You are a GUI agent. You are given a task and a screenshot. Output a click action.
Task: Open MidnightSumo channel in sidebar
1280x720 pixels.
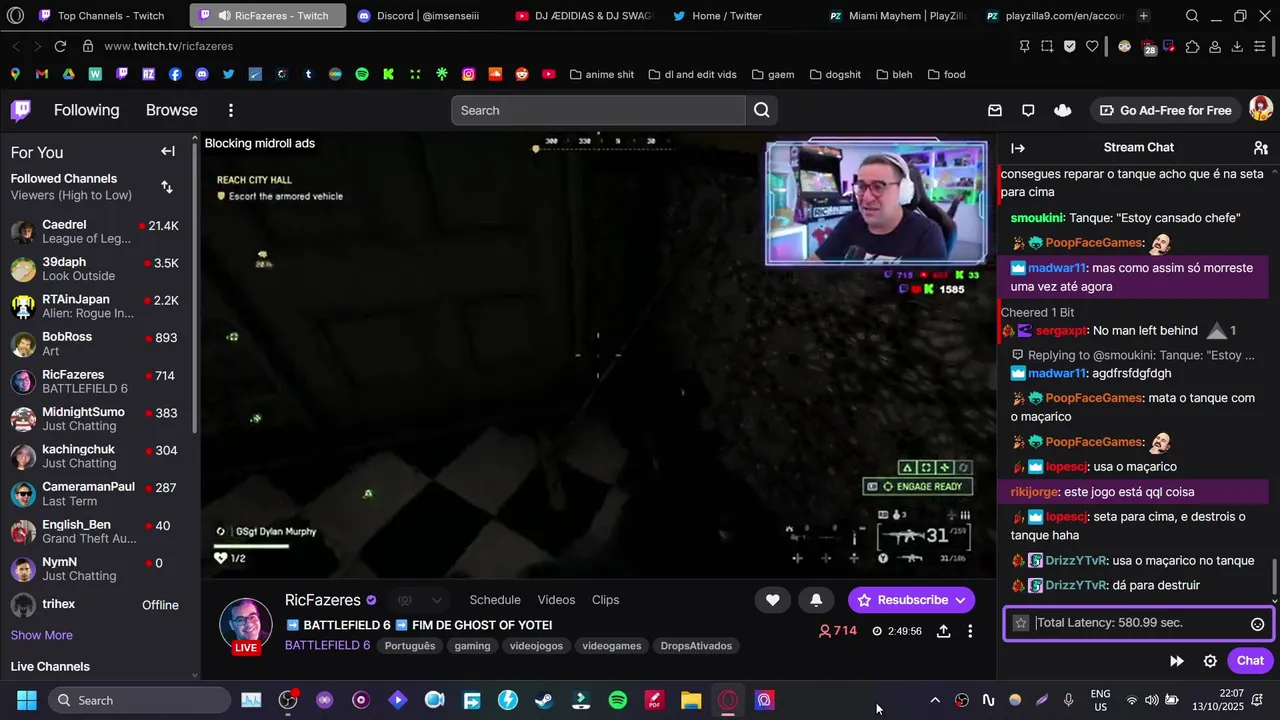95,419
